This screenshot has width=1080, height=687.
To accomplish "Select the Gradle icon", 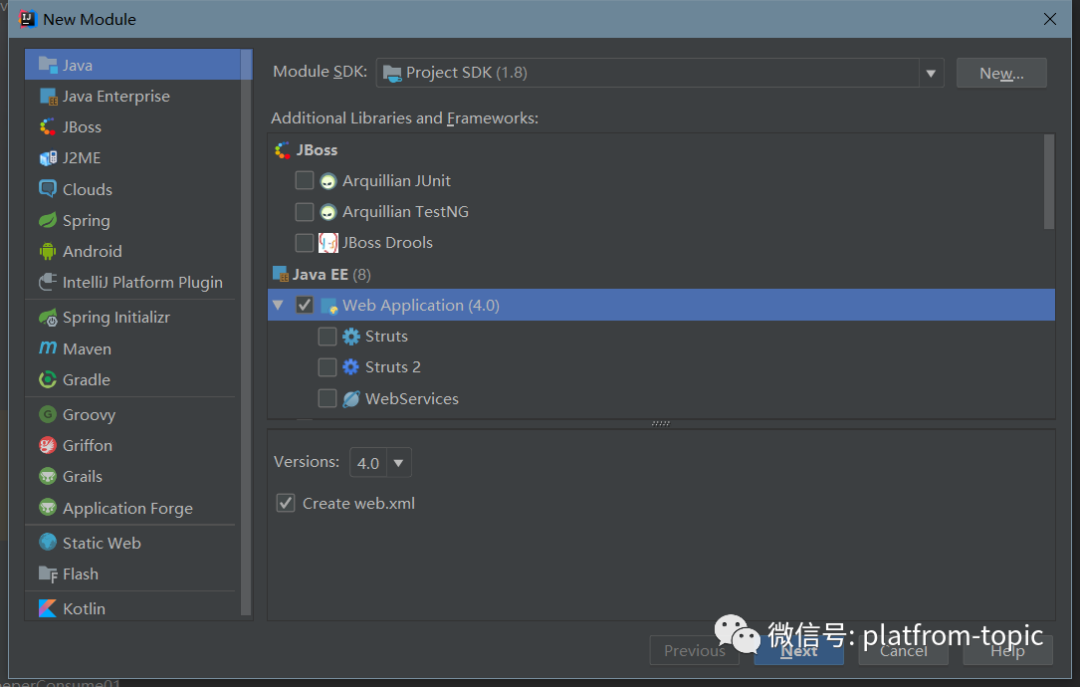I will tap(48, 380).
